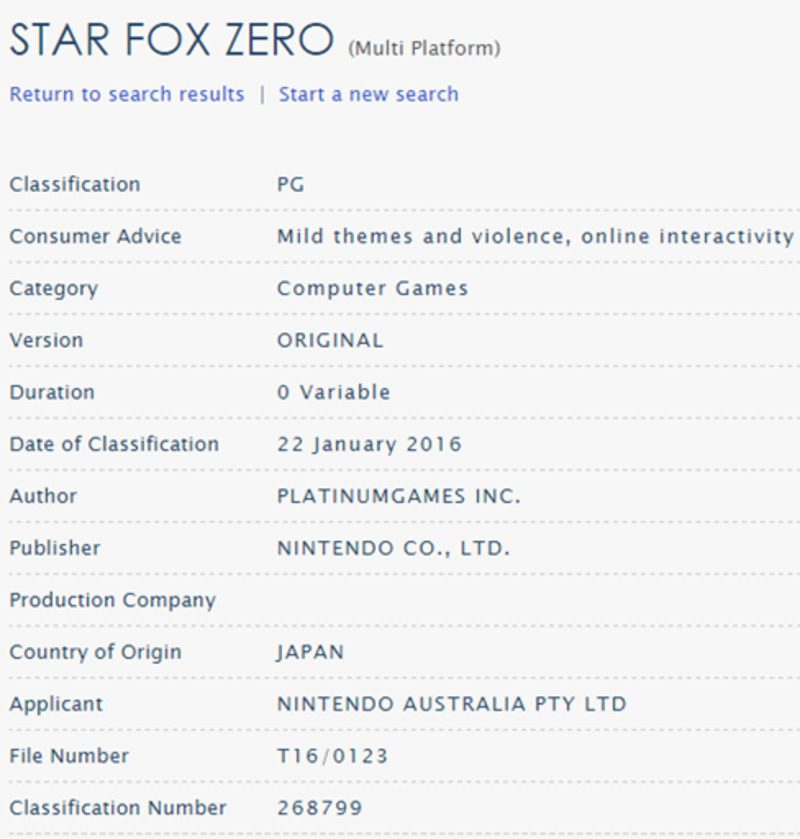The width and height of the screenshot is (800, 839).
Task: Click 'Return to search results' link
Action: [127, 94]
